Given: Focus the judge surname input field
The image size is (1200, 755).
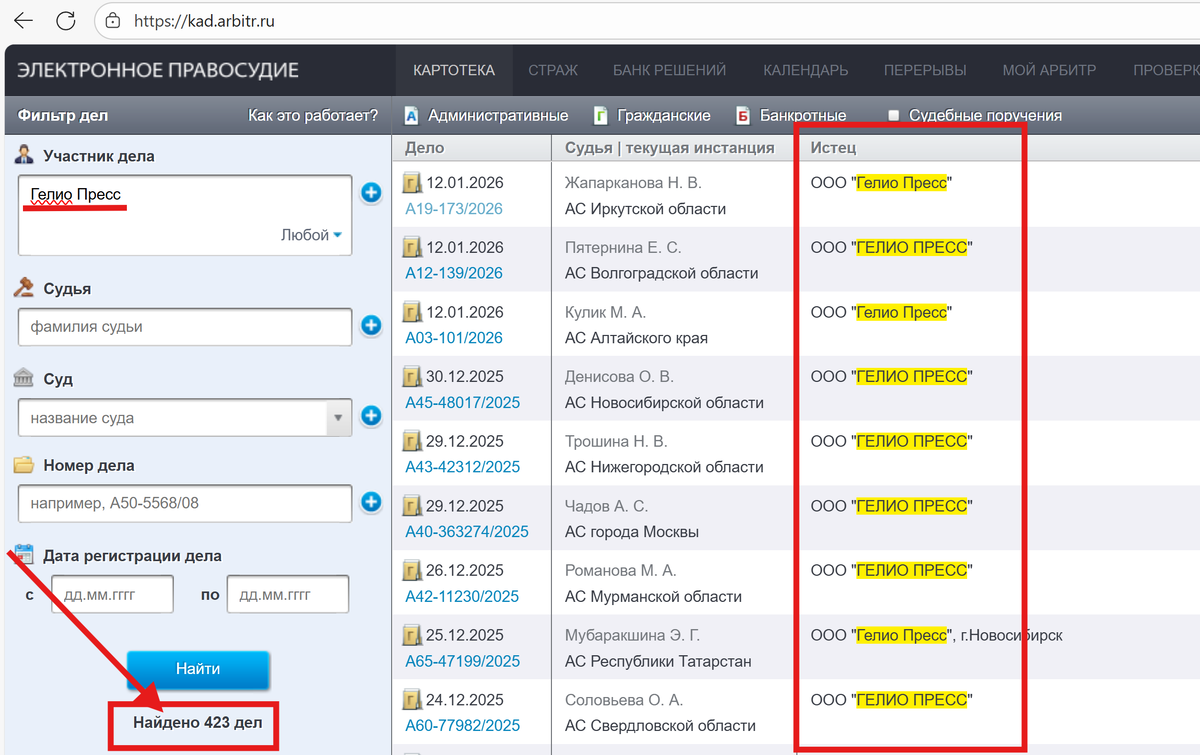Looking at the screenshot, I should [185, 326].
